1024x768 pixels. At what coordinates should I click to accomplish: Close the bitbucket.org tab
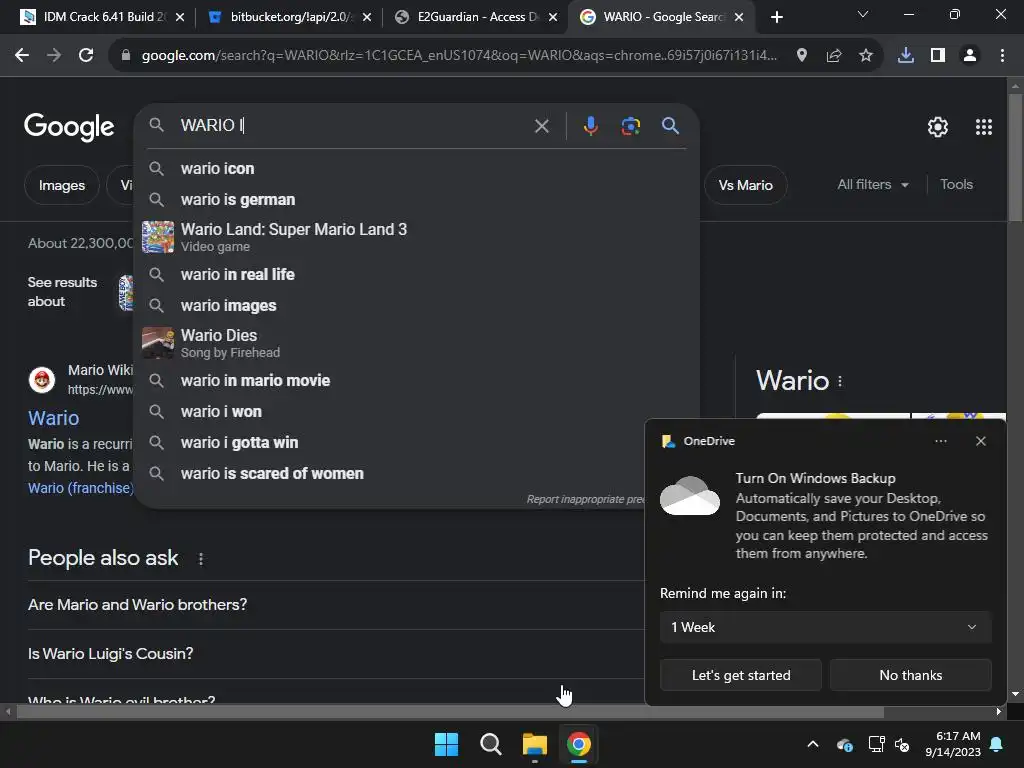tap(367, 17)
